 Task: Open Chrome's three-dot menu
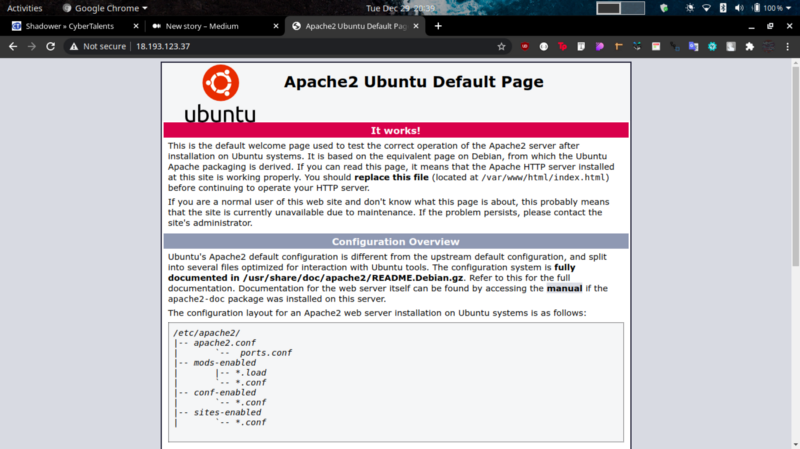787,46
